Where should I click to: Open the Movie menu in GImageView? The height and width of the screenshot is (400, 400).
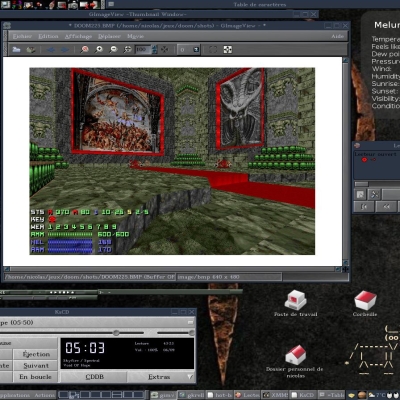coord(135,36)
